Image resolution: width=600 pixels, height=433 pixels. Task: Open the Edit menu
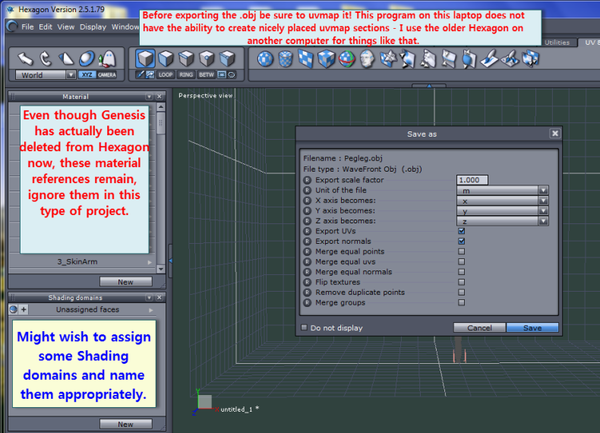click(46, 27)
